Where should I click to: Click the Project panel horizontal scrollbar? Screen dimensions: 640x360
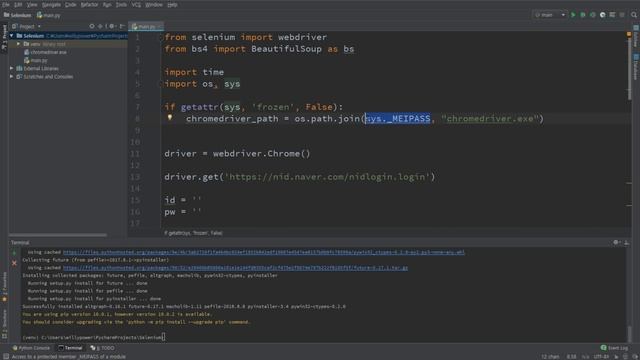coord(58,235)
